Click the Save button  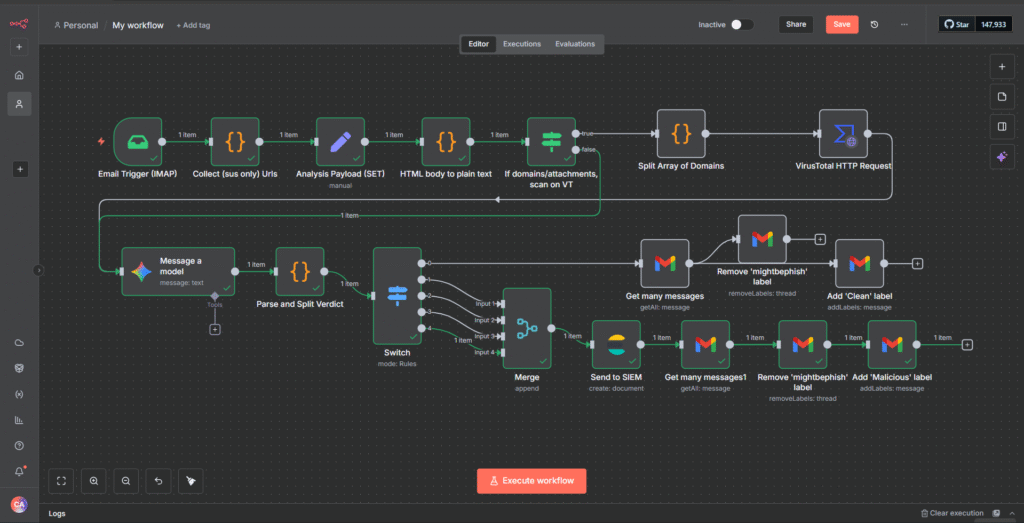click(841, 25)
